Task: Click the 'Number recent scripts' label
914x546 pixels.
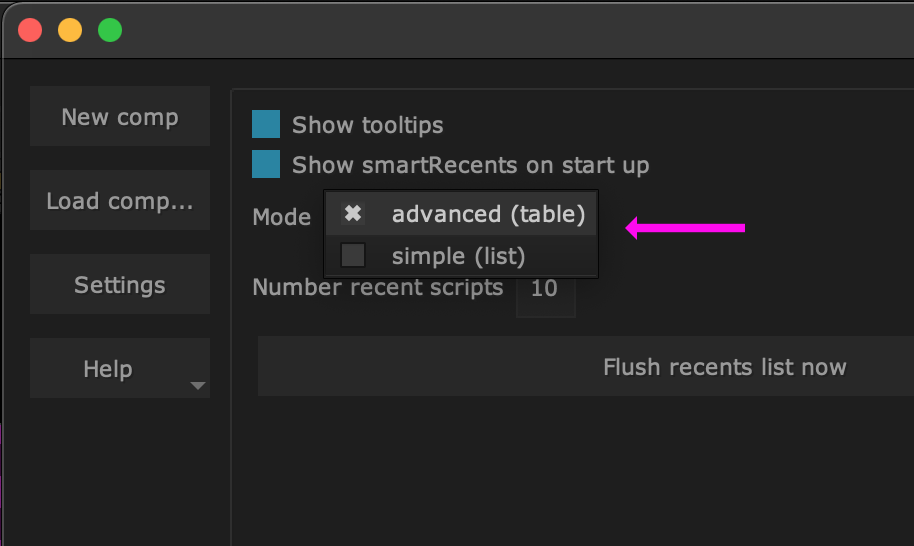Action: (x=377, y=288)
